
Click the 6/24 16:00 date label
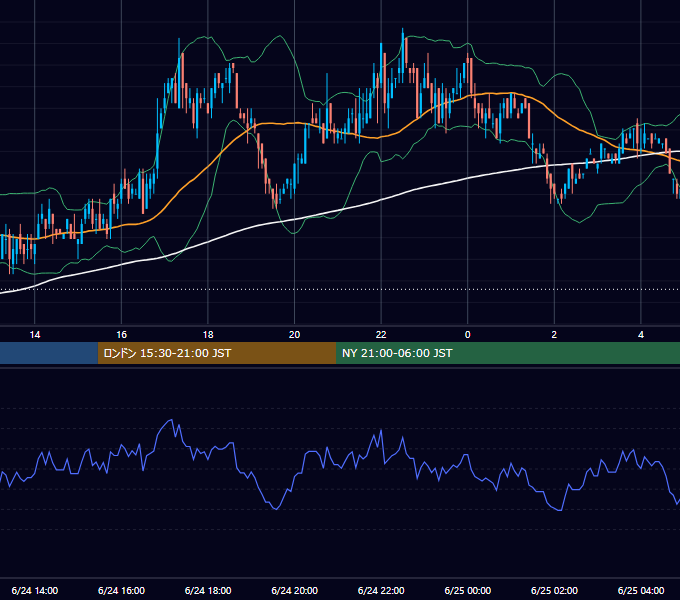121,590
